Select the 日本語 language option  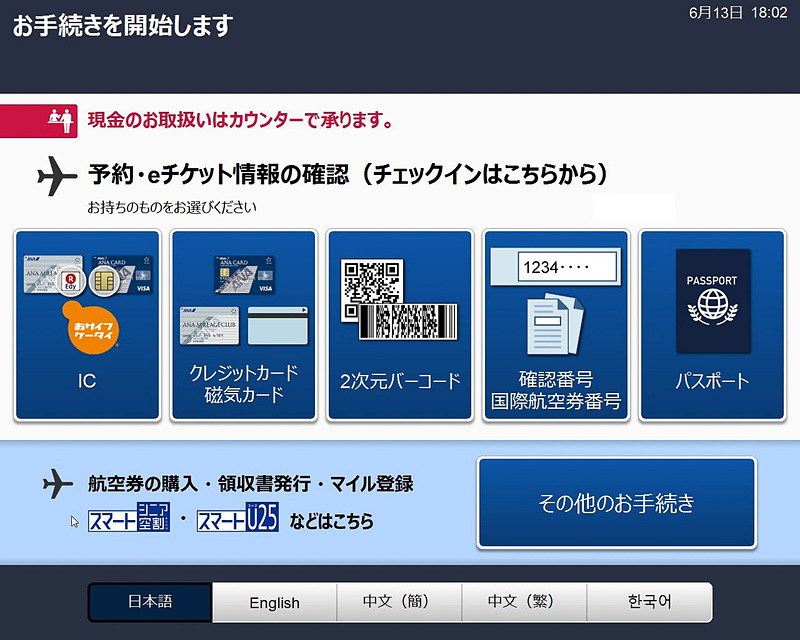[x=149, y=602]
